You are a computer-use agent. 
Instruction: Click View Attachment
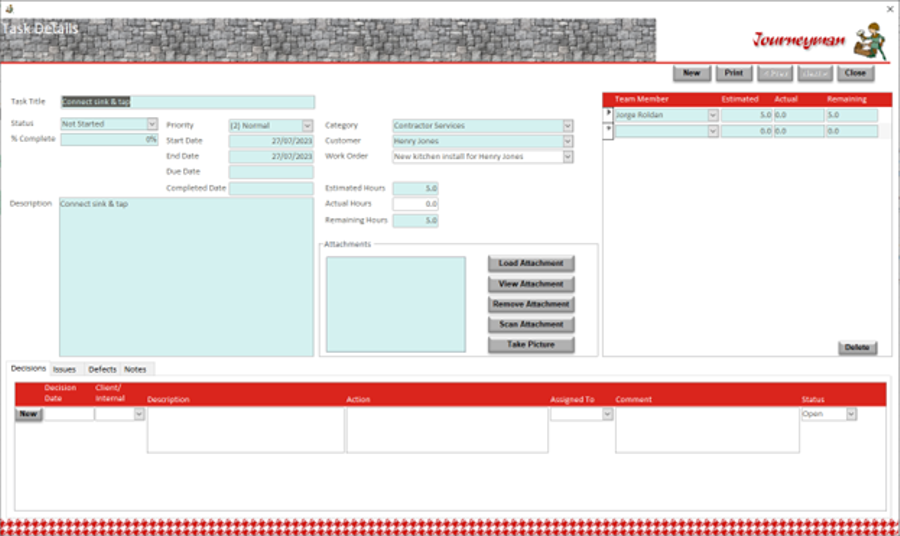pyautogui.click(x=531, y=283)
